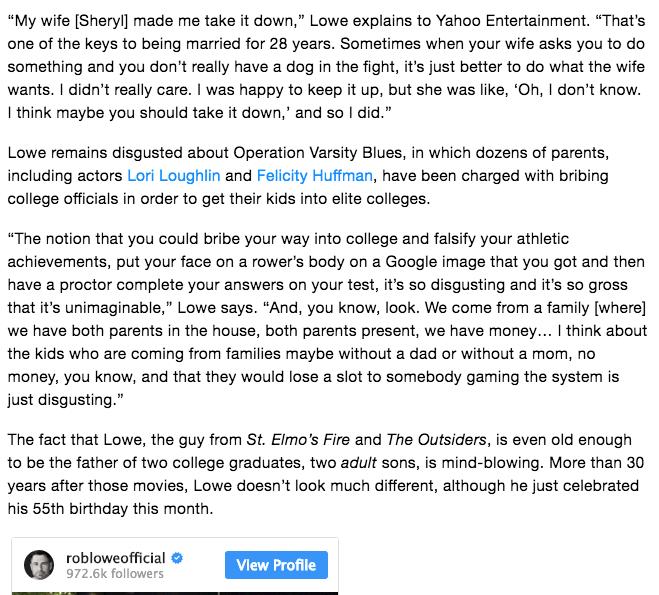Click the bracketed name [Sheryl]
The width and height of the screenshot is (659, 595).
pos(101,21)
